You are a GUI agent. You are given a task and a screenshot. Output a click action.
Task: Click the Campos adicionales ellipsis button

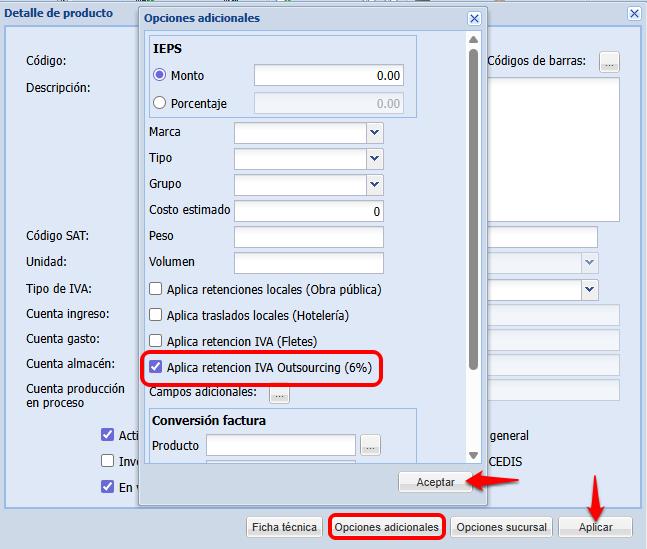coord(279,395)
